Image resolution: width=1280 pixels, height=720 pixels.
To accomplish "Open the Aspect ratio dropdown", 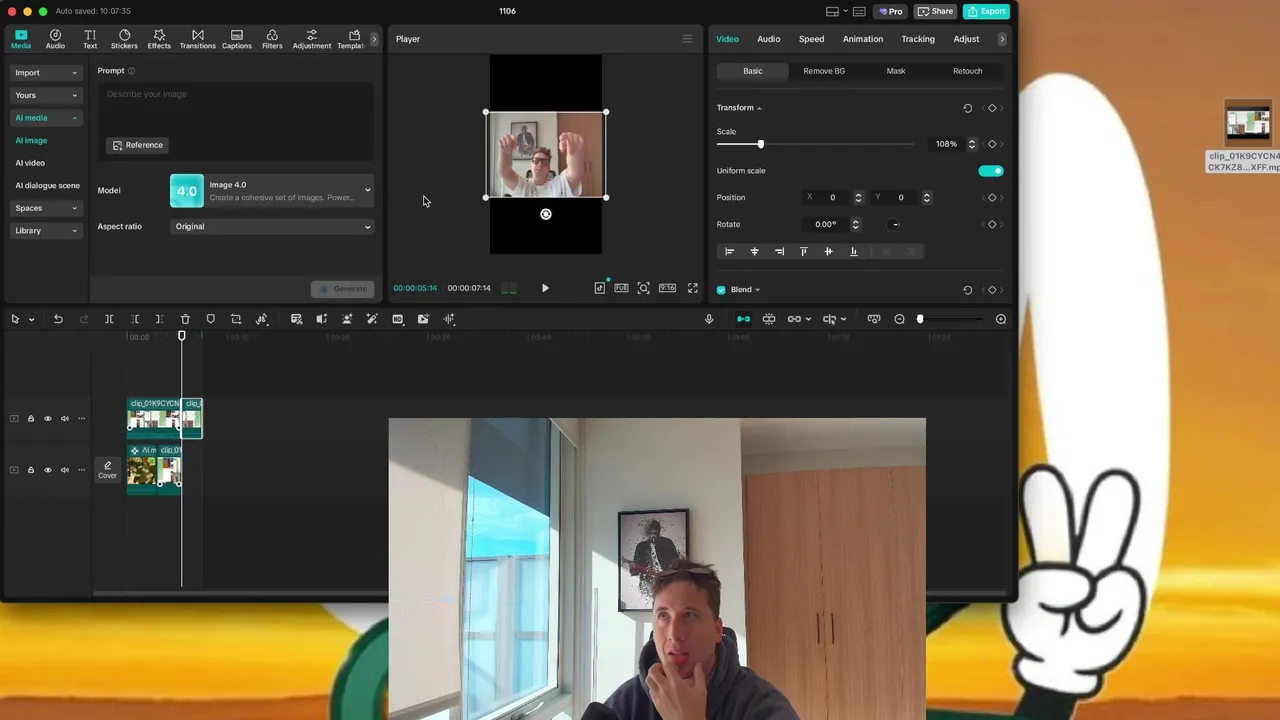I will click(x=272, y=226).
